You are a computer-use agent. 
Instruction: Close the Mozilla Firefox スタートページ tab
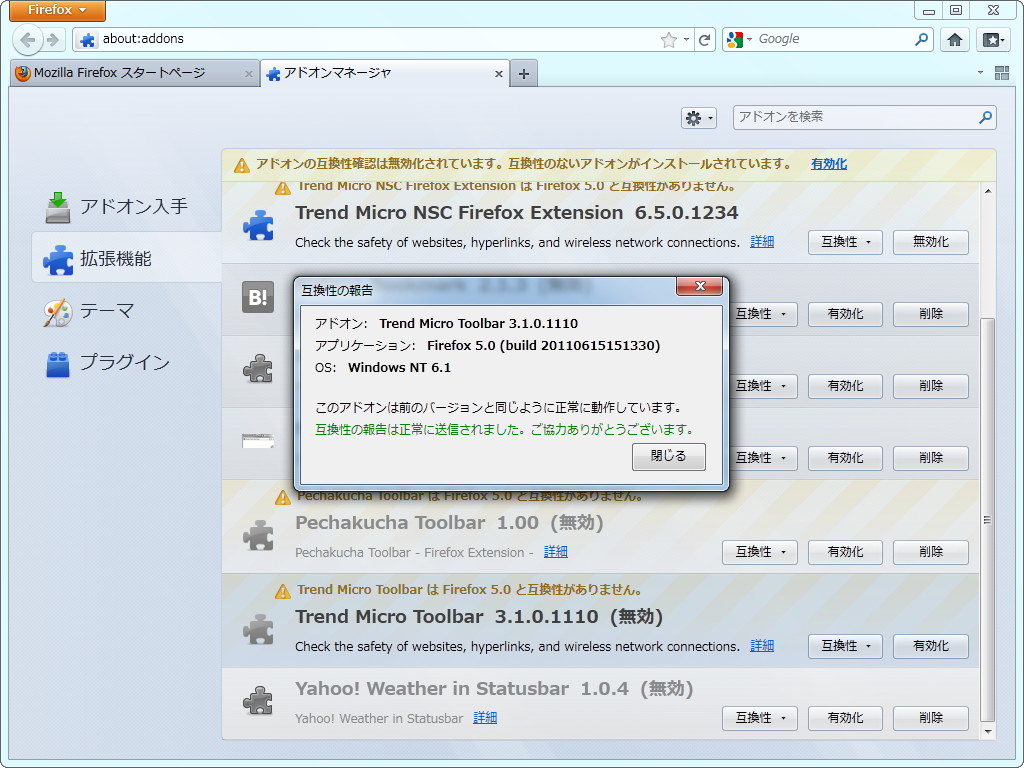tap(248, 74)
